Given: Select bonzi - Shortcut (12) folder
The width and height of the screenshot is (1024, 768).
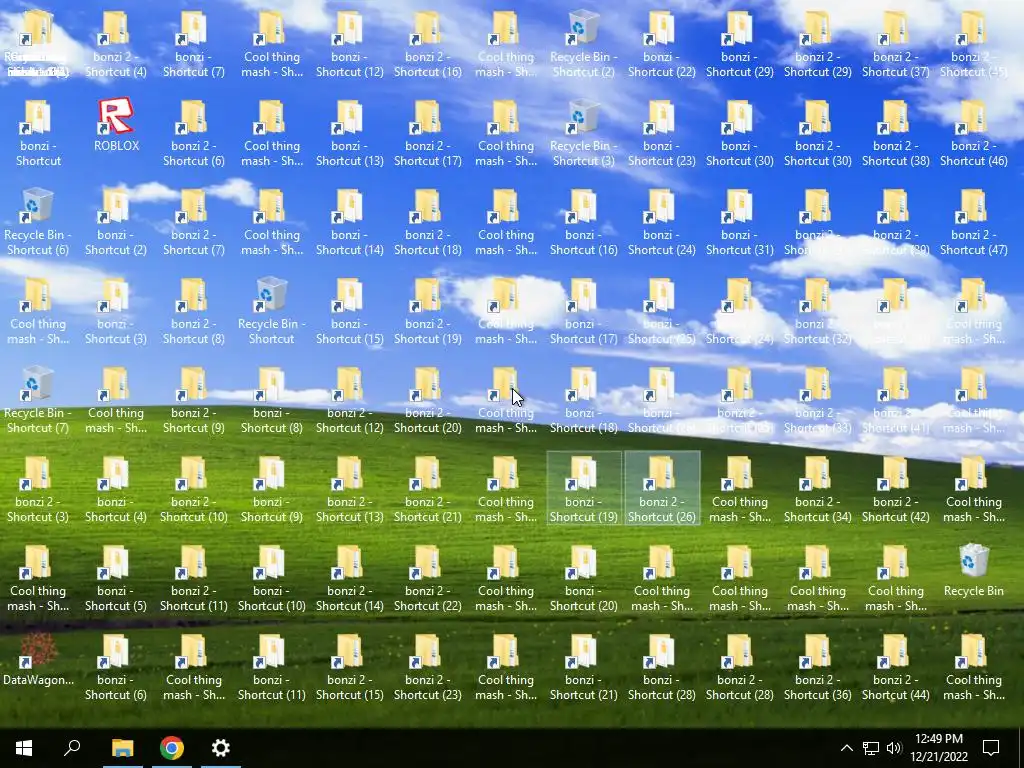Looking at the screenshot, I should (349, 44).
